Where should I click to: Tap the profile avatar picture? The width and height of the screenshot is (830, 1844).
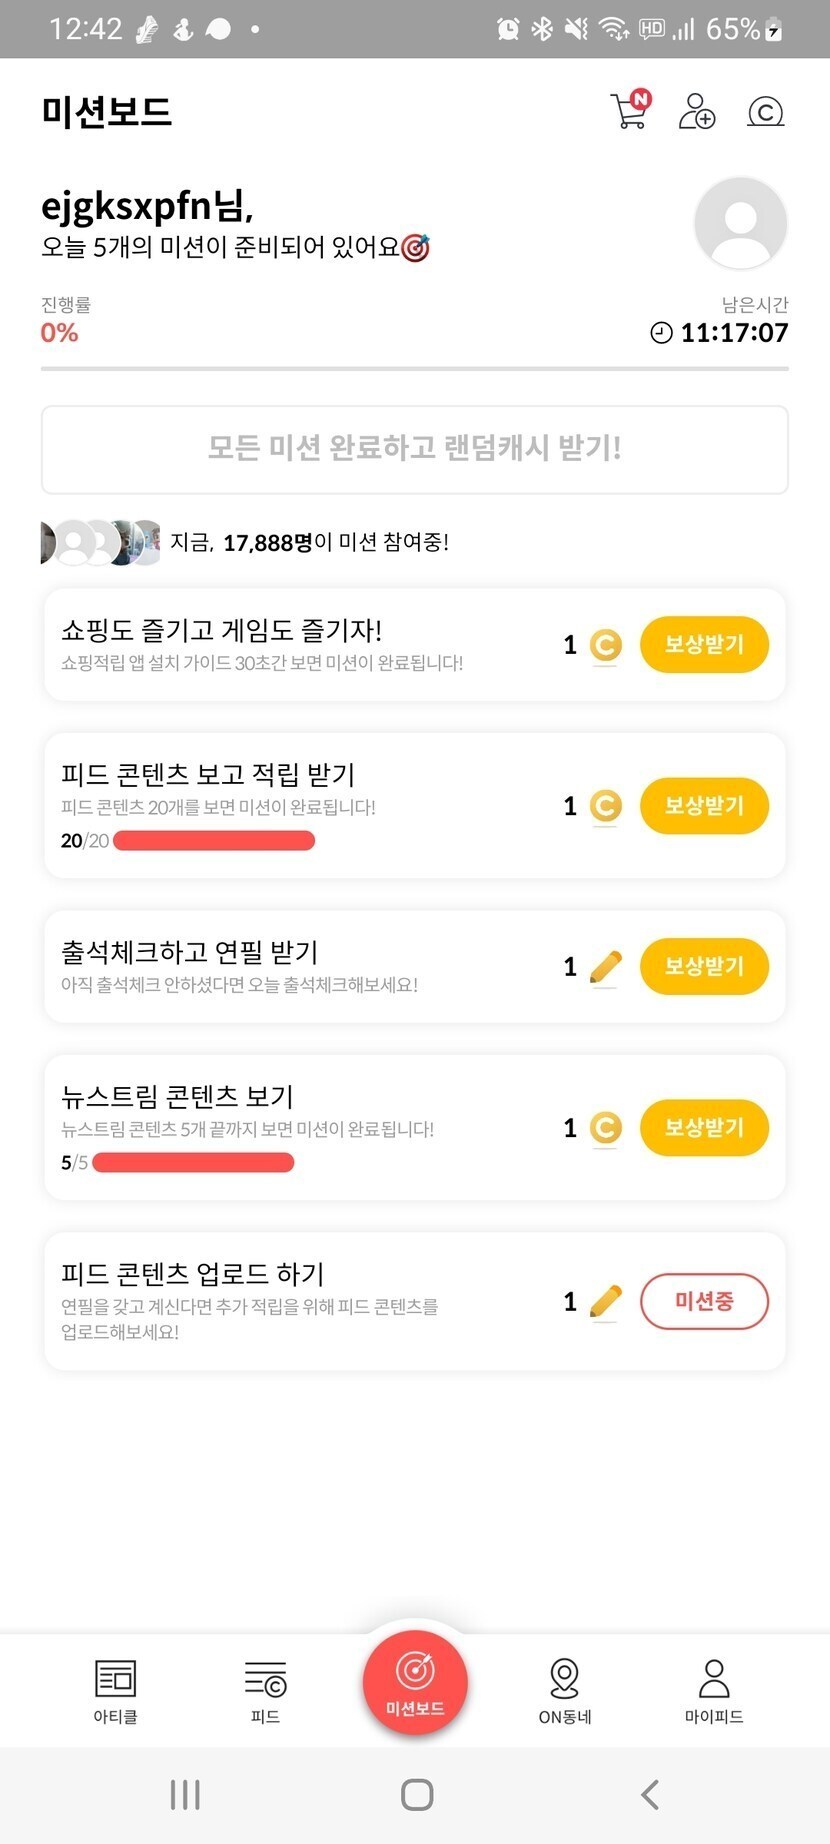(x=740, y=223)
